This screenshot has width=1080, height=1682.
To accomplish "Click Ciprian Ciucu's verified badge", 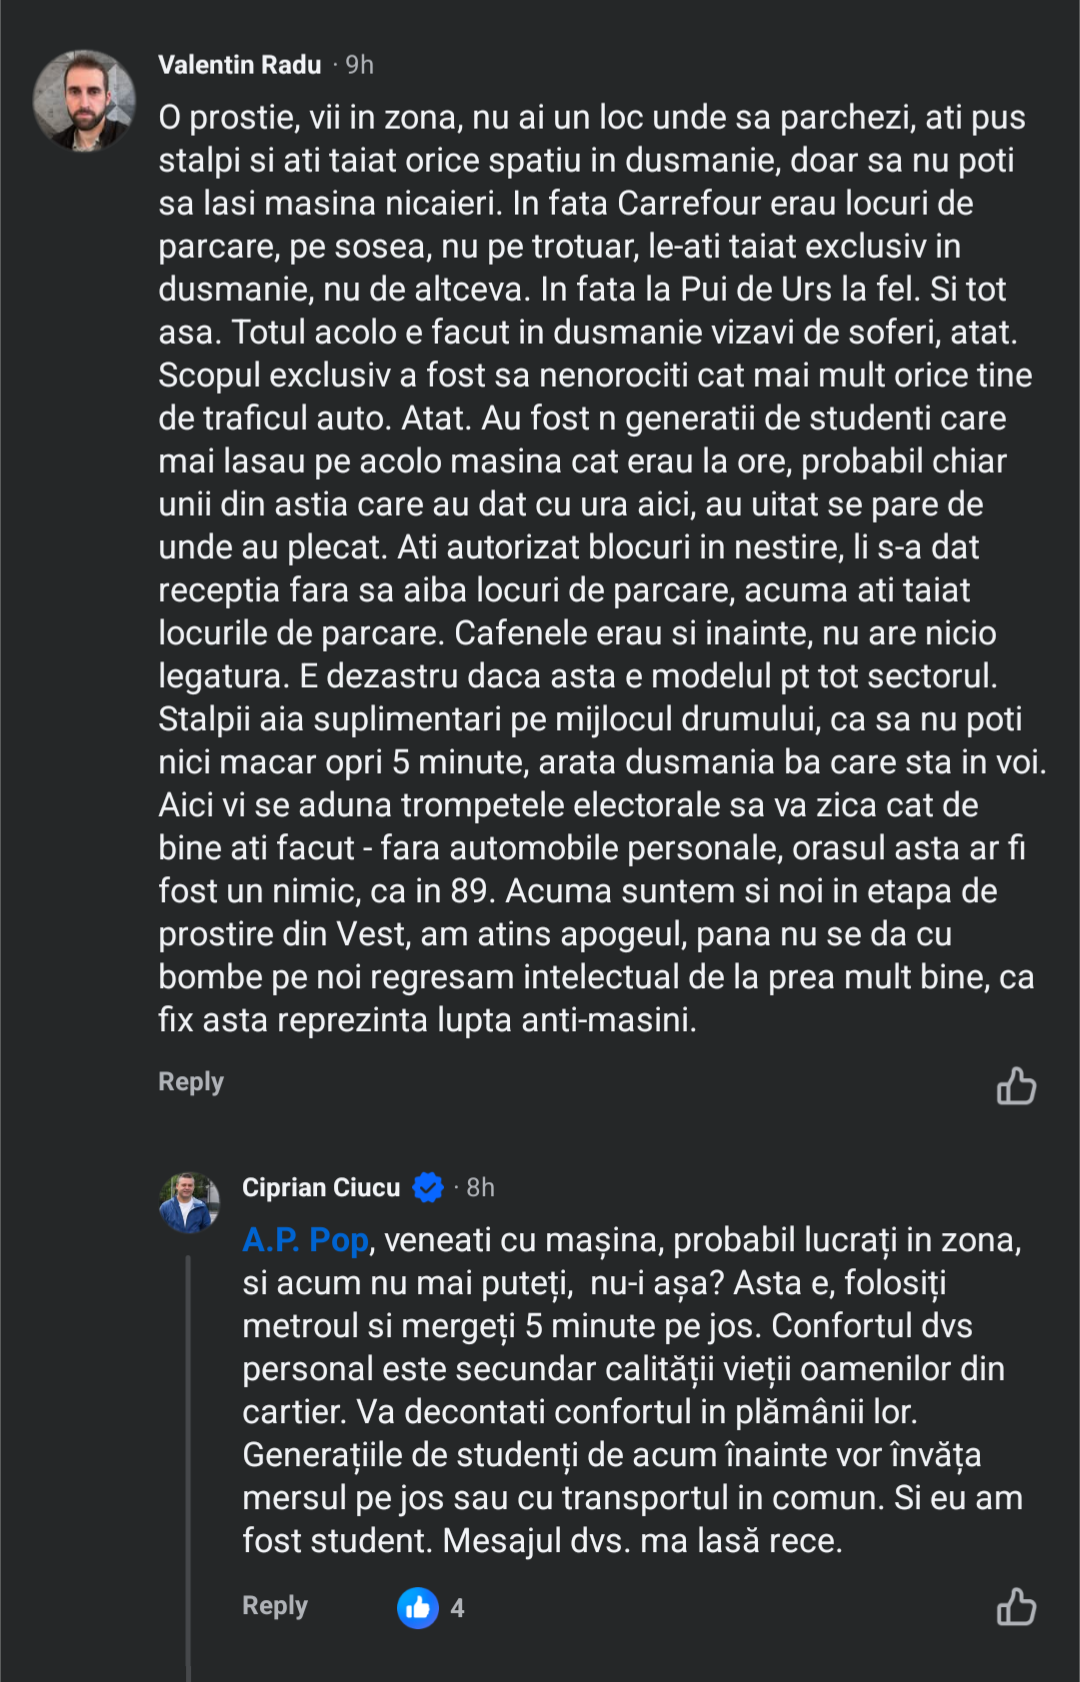I will click(428, 1188).
